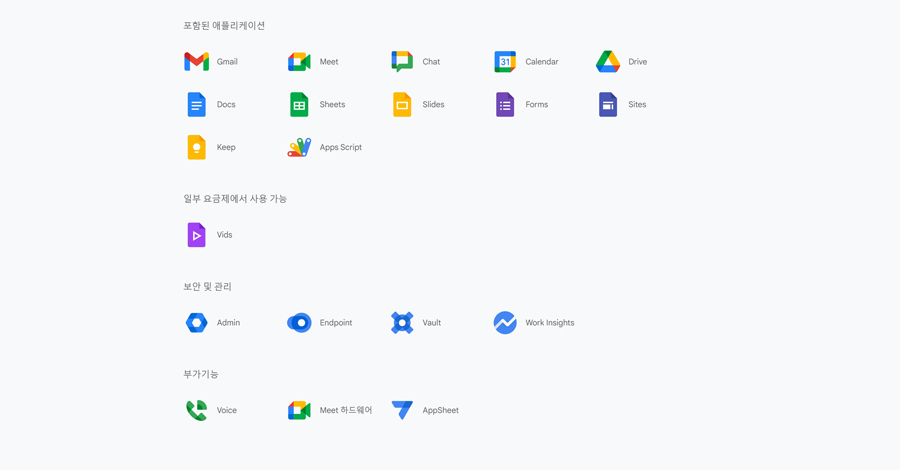Open the Admin hexagon icon
Viewport: 900px width, 470px height.
point(196,323)
